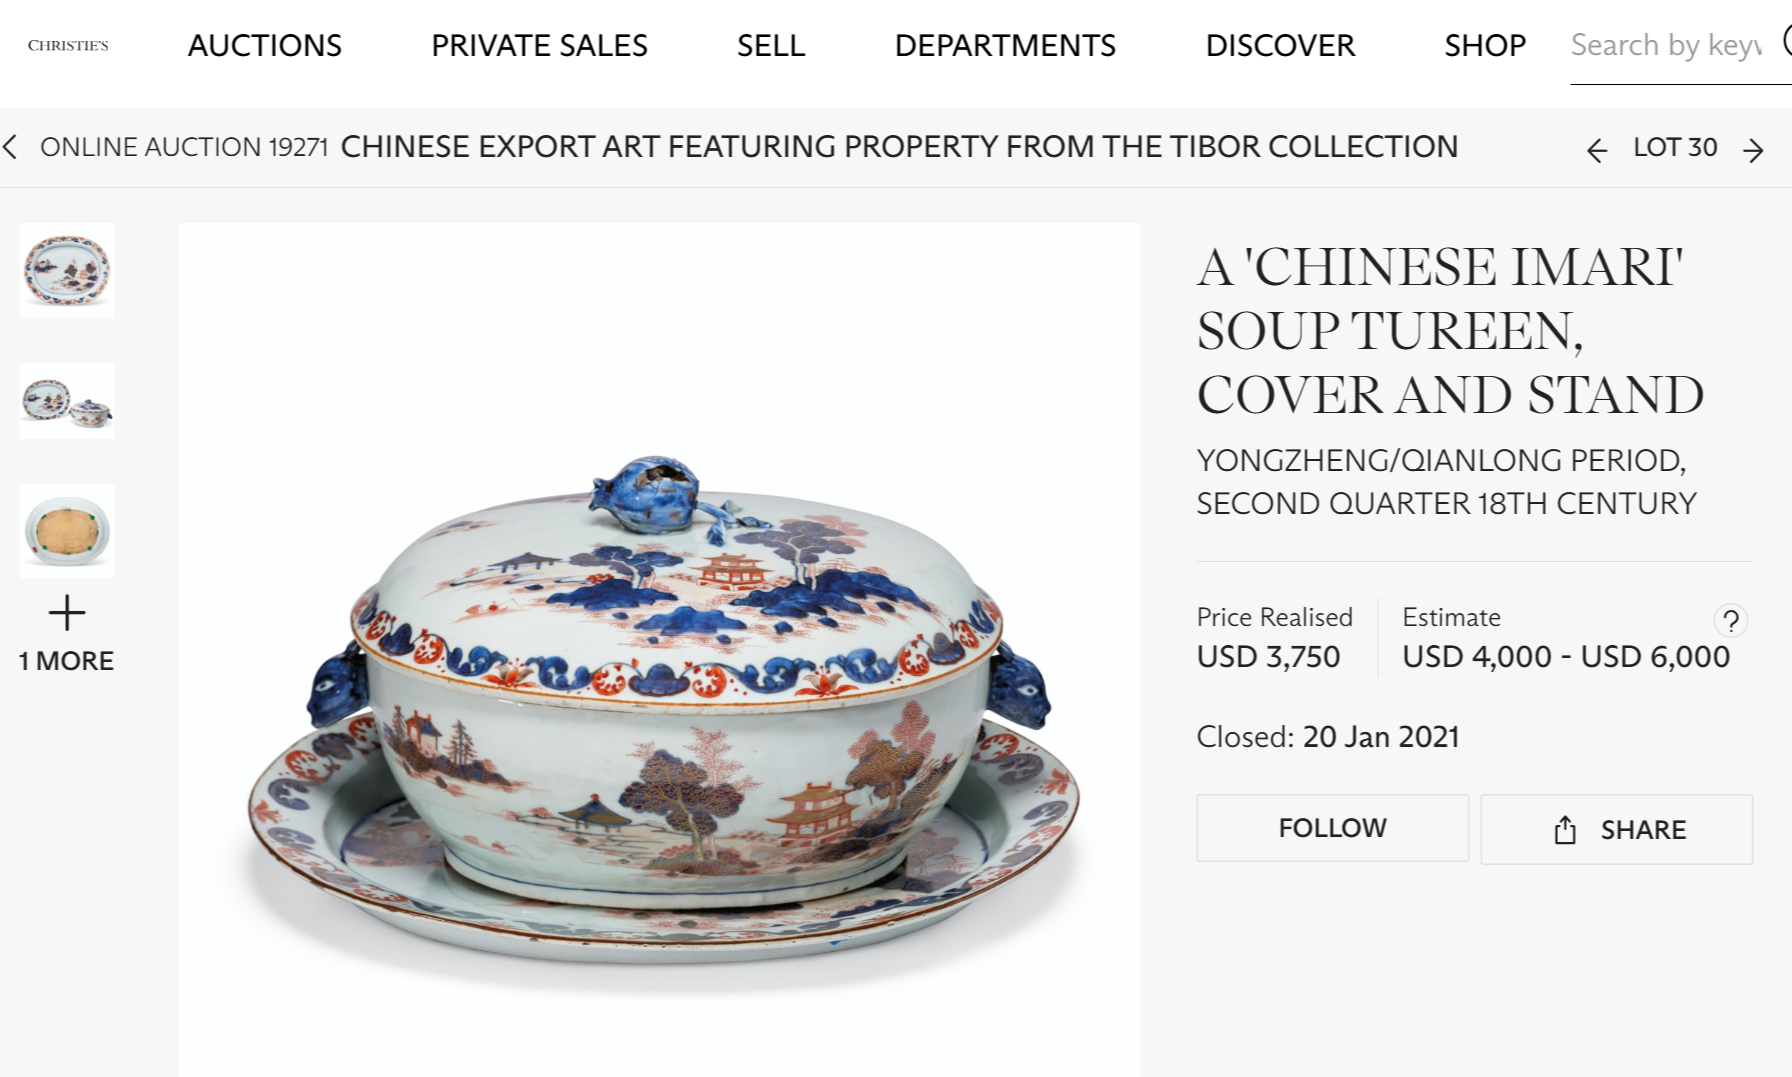Go to the next lot arrow

pos(1753,150)
